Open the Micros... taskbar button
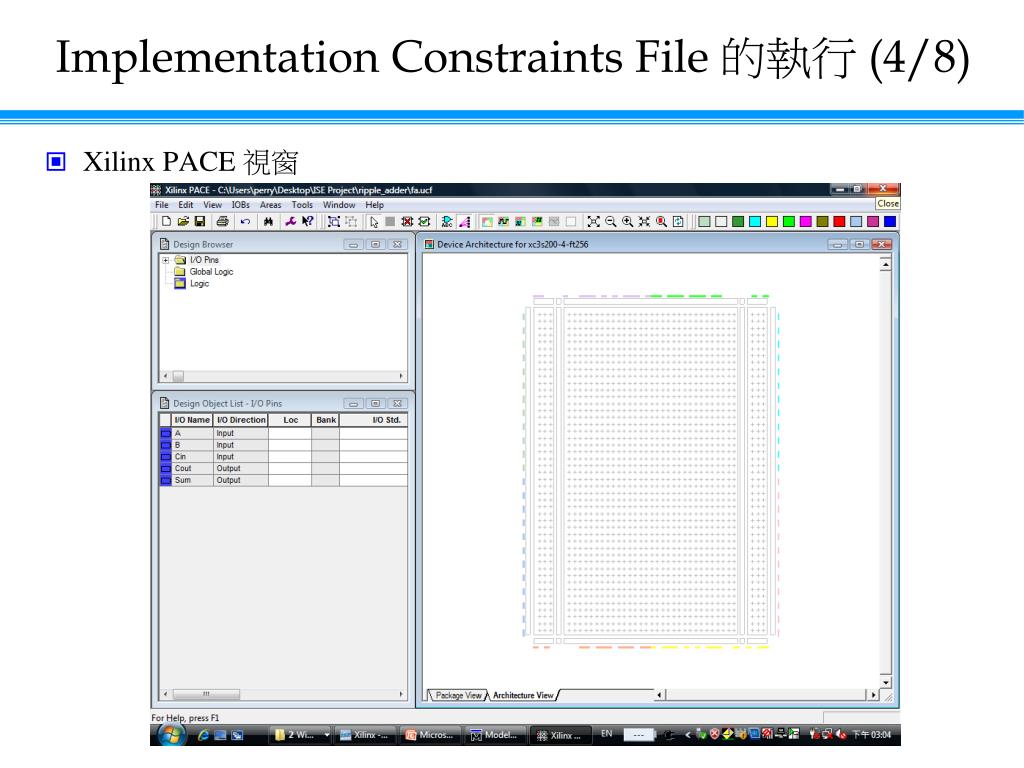The width and height of the screenshot is (1024, 768). tap(430, 735)
